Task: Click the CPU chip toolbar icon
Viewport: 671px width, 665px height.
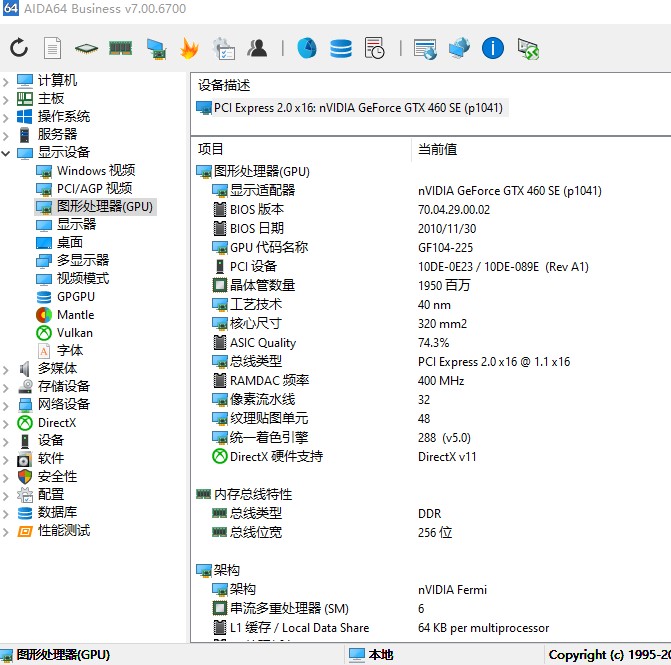Action: [x=86, y=48]
